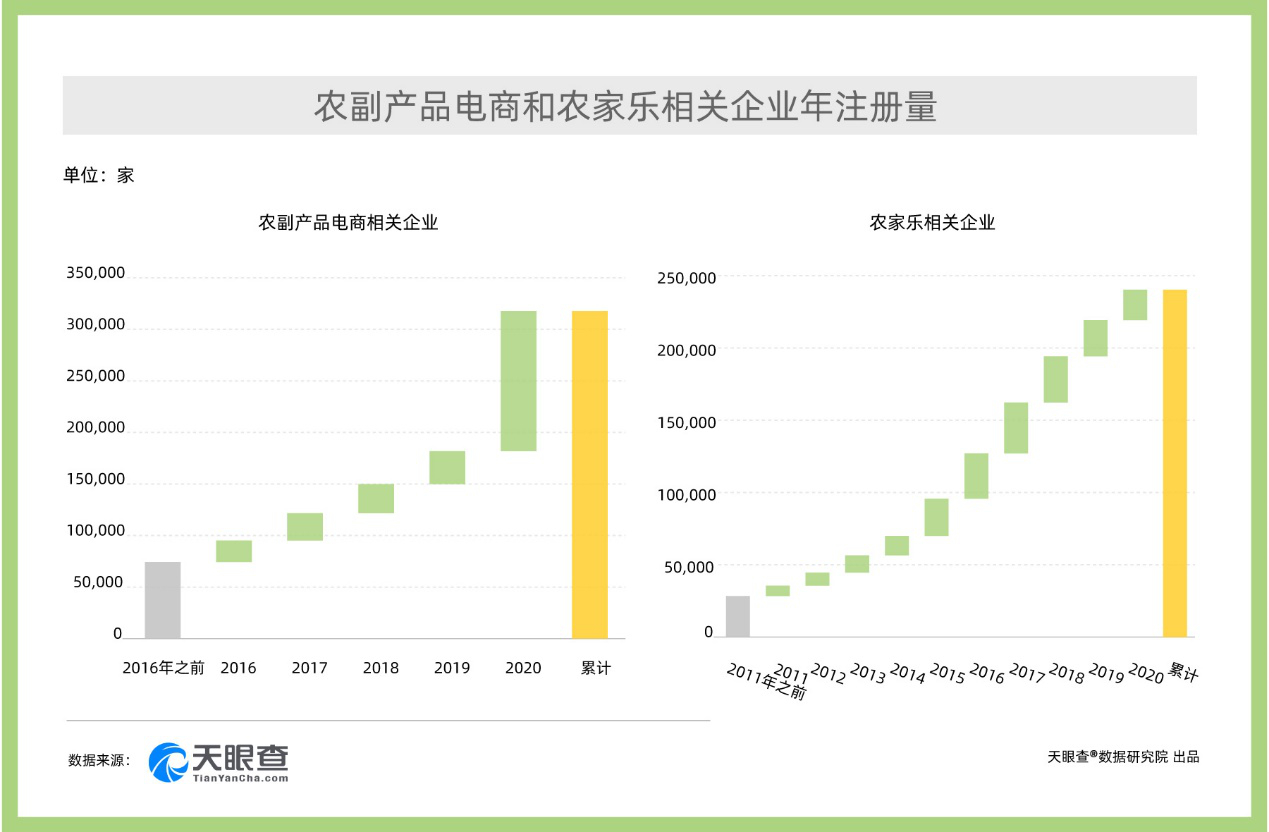Click the main title 农副产品电商和农家乐相关企业年注册量
Screen dimensions: 1269x832
click(627, 106)
